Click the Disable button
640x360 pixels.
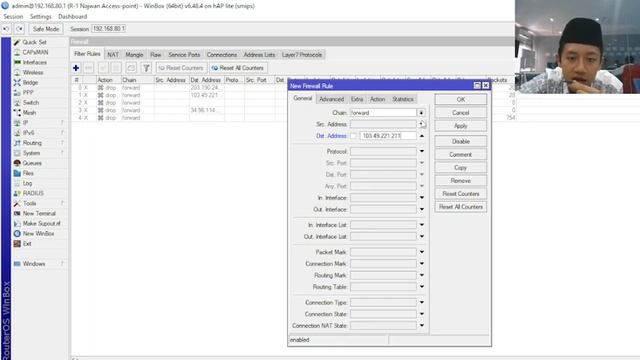[x=460, y=141]
